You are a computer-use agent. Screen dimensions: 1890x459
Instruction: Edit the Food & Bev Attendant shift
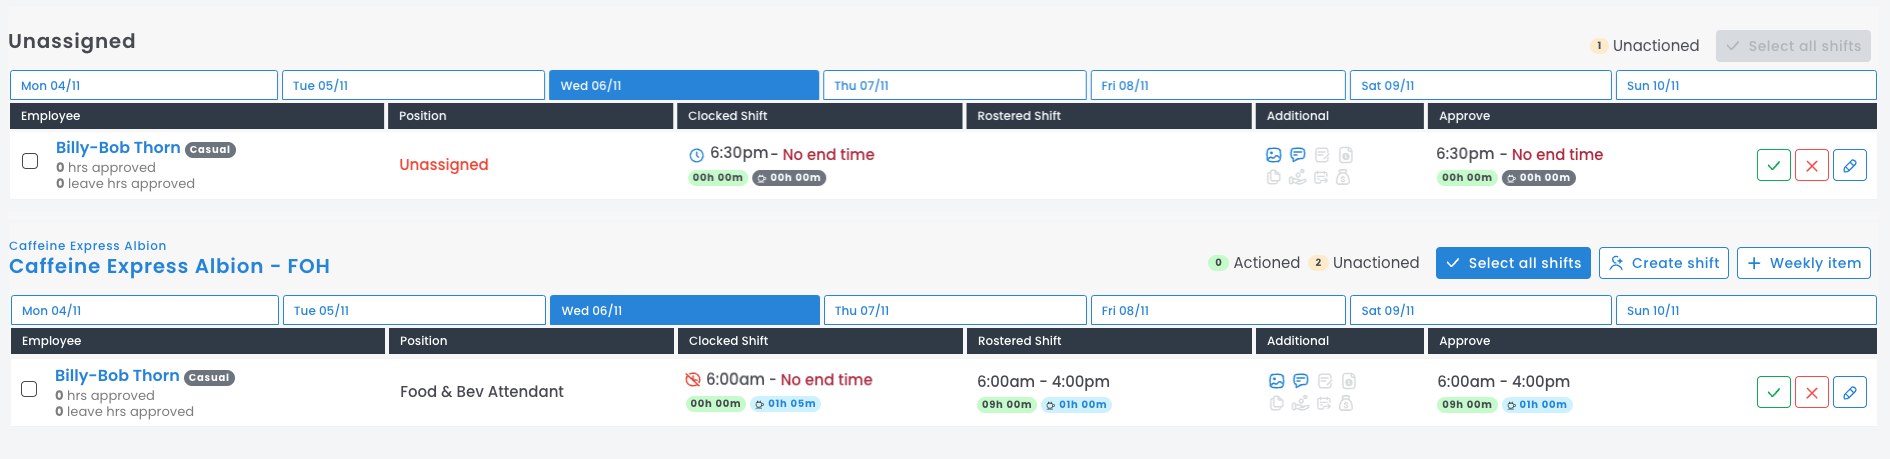tap(1849, 392)
